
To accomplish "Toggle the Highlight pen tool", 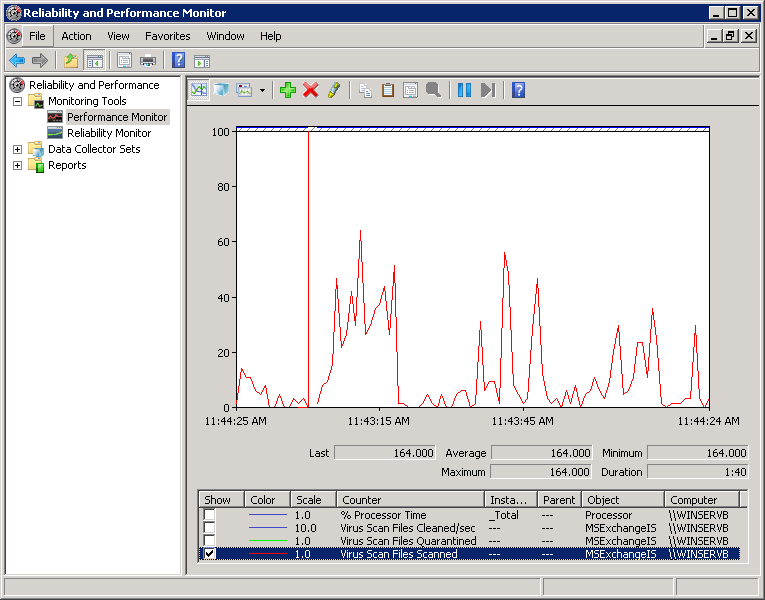I will pos(334,90).
